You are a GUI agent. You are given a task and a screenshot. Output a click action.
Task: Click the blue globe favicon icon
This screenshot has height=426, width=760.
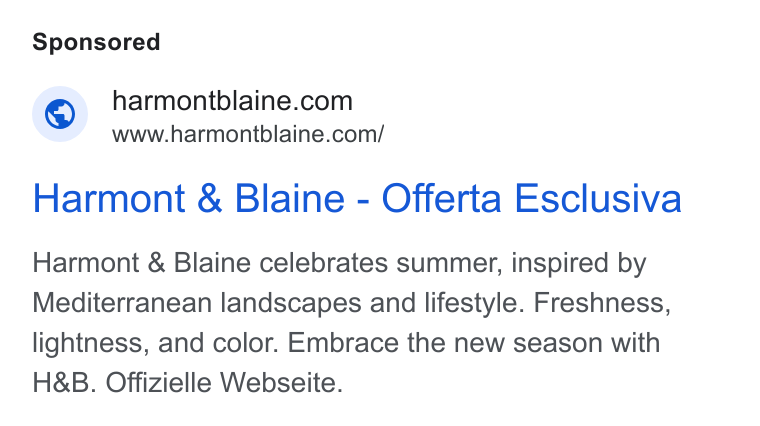[x=60, y=114]
